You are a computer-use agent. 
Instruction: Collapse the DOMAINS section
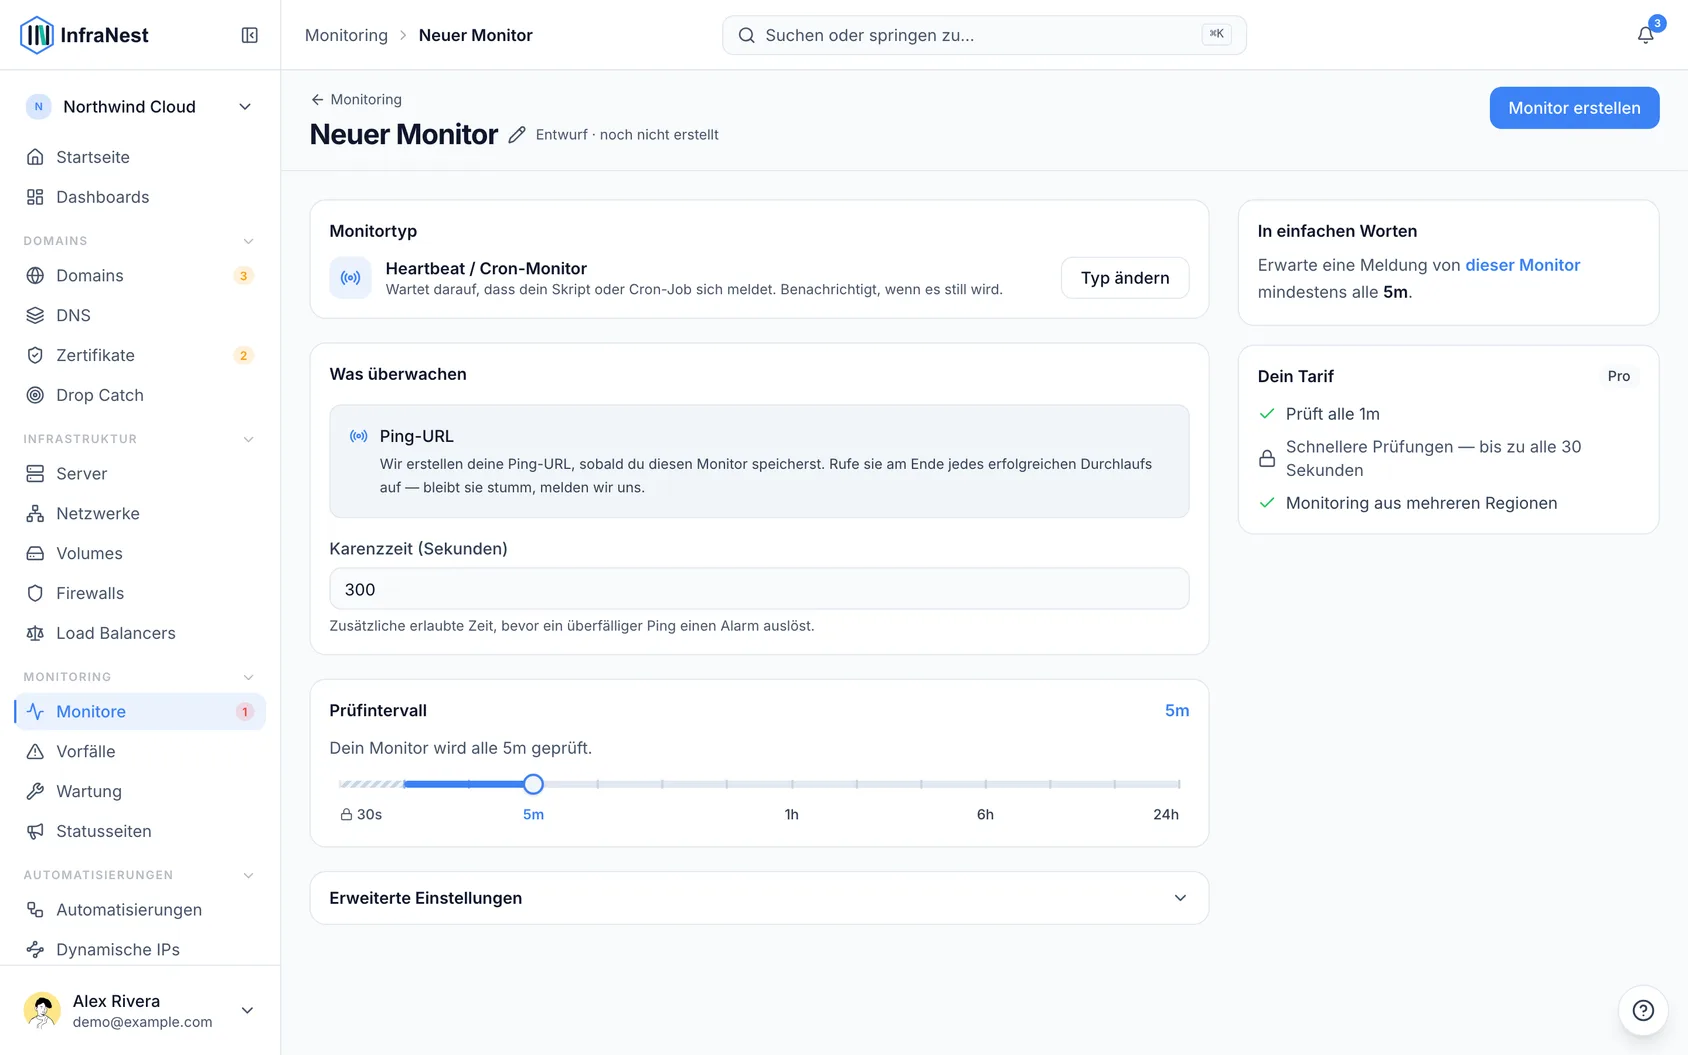coord(248,241)
